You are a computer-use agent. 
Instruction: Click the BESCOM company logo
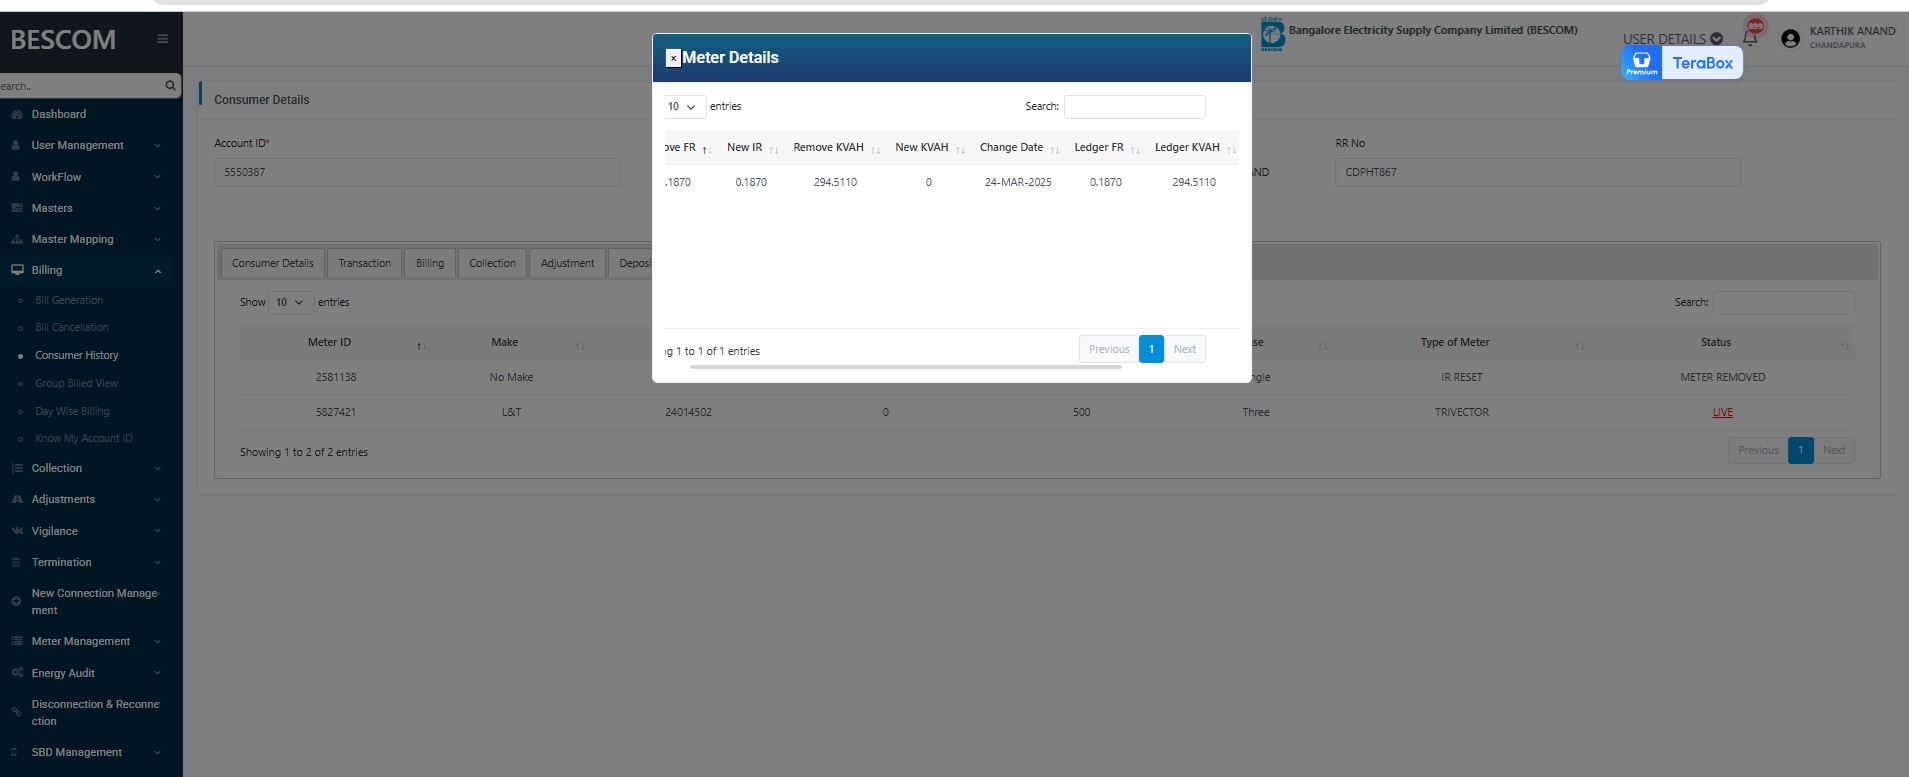tap(1272, 34)
